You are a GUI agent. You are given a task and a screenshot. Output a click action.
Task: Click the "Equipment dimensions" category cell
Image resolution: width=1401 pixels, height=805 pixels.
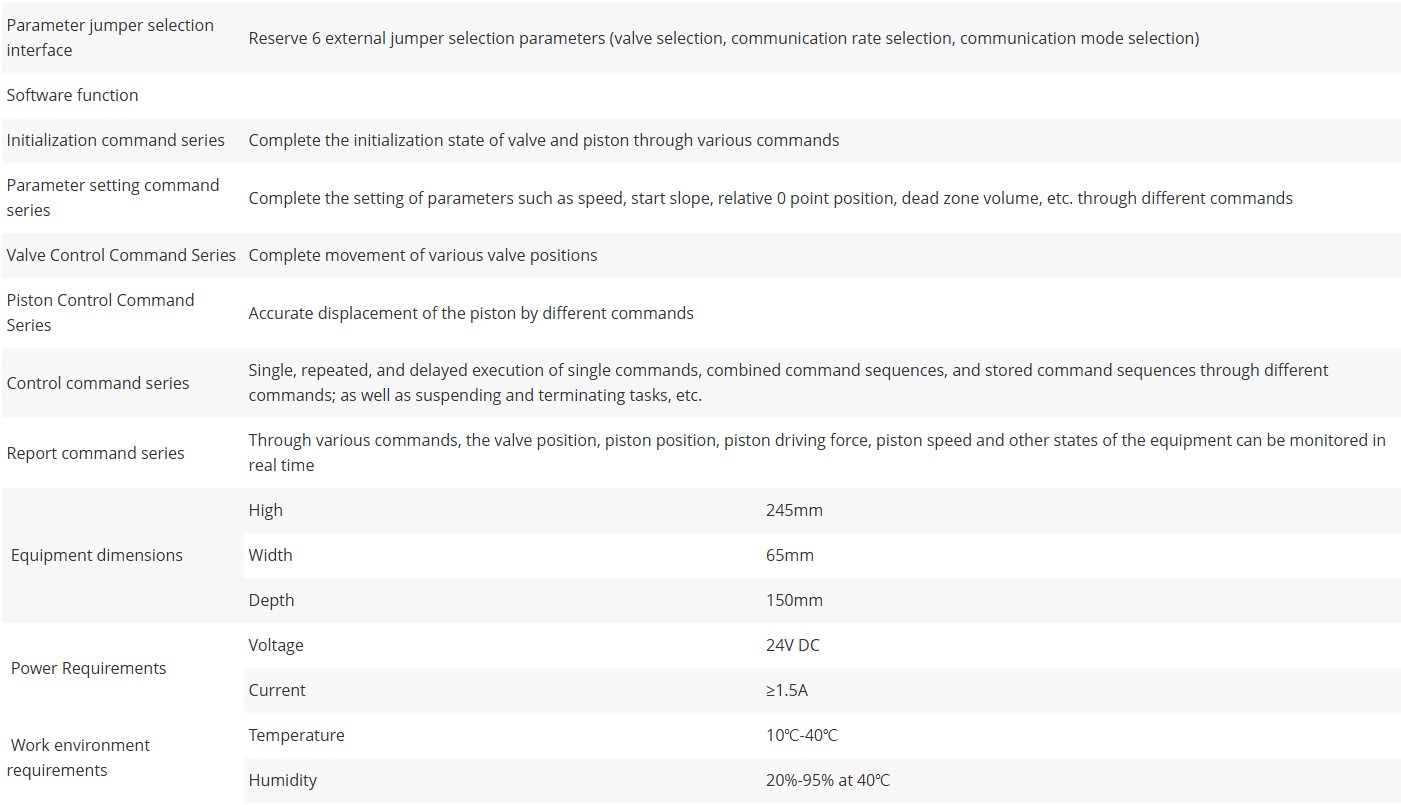coord(97,555)
